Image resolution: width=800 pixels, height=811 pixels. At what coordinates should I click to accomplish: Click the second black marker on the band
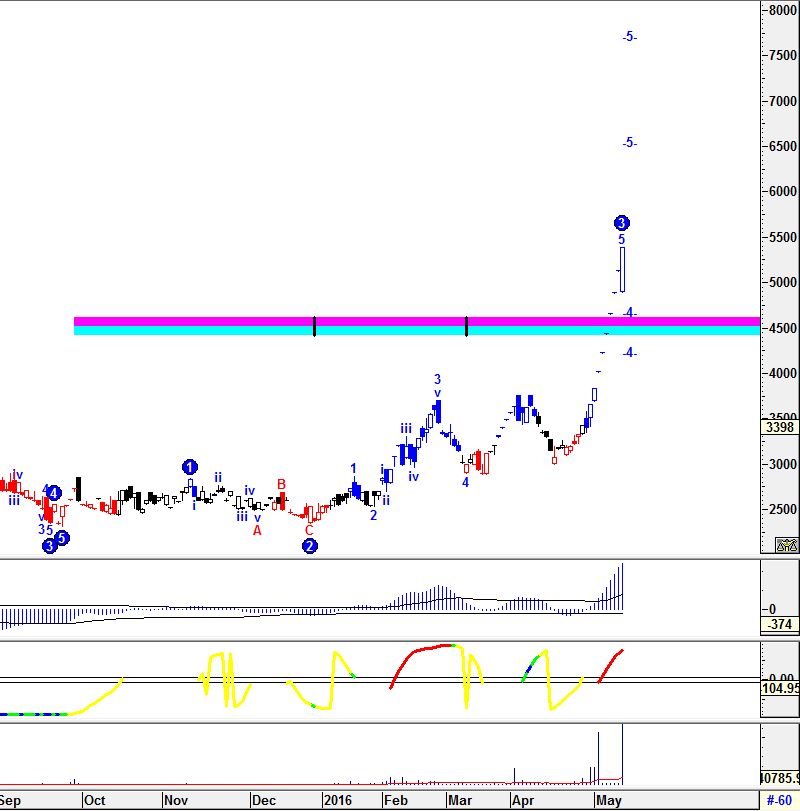pos(467,326)
